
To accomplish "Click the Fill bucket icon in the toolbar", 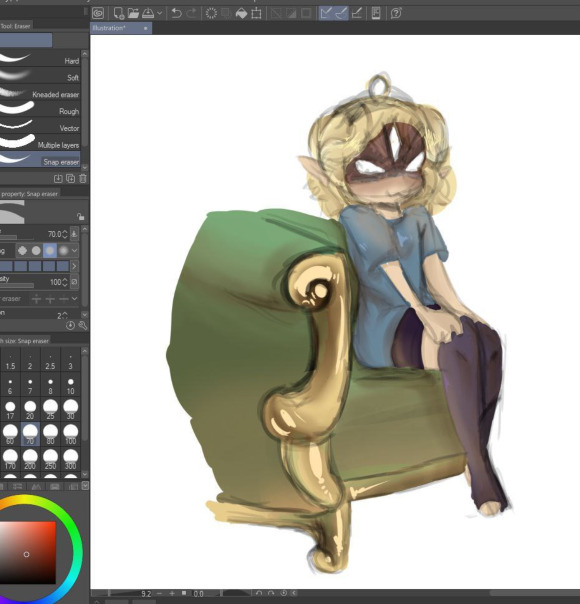I will pyautogui.click(x=241, y=14).
